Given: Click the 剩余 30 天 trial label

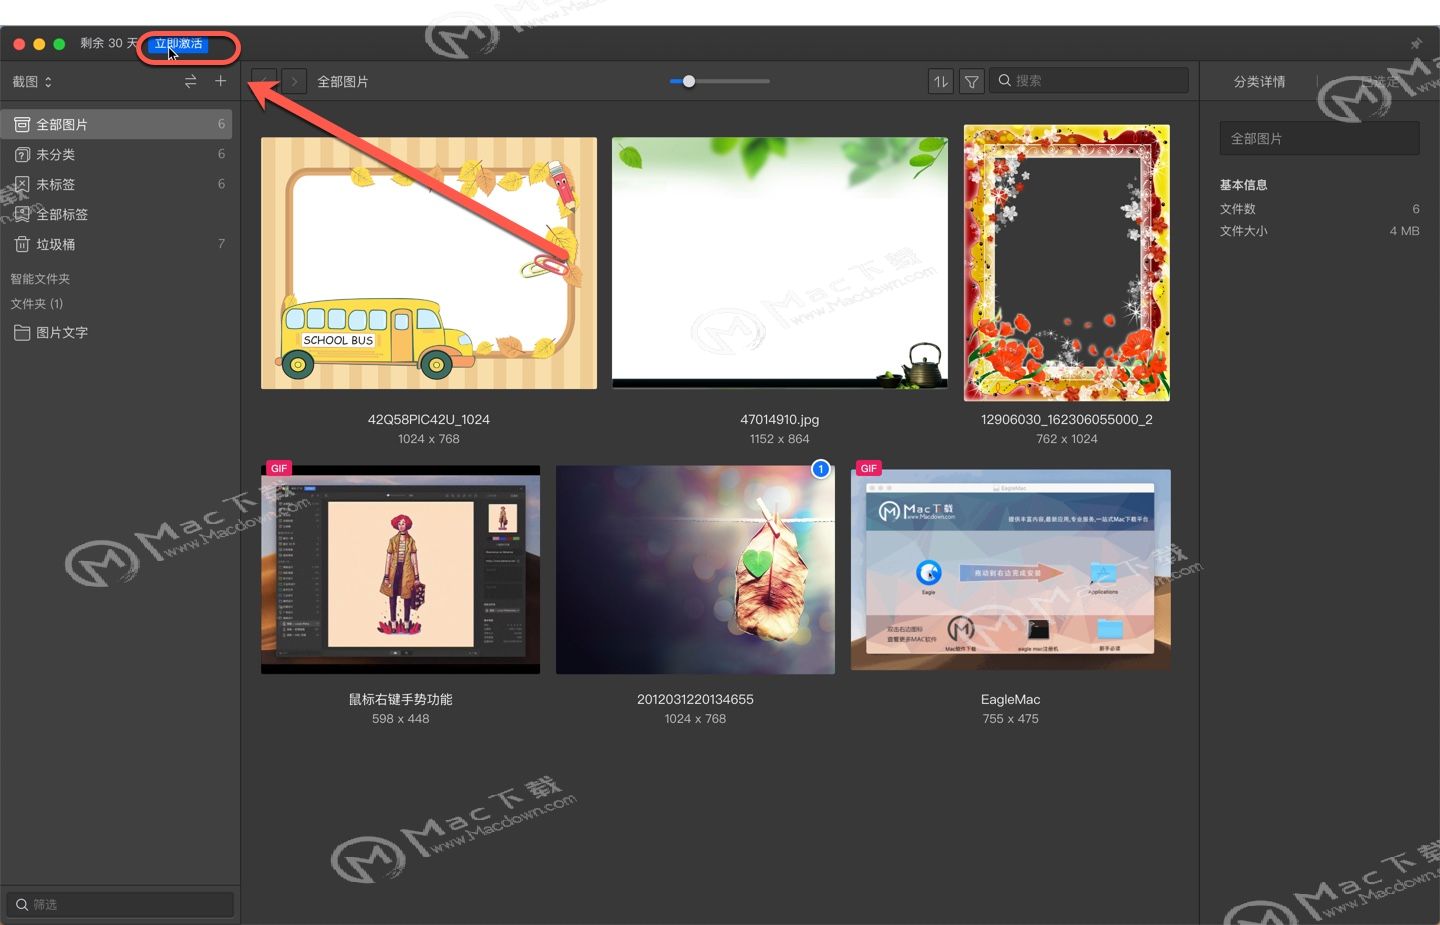Looking at the screenshot, I should pos(109,43).
